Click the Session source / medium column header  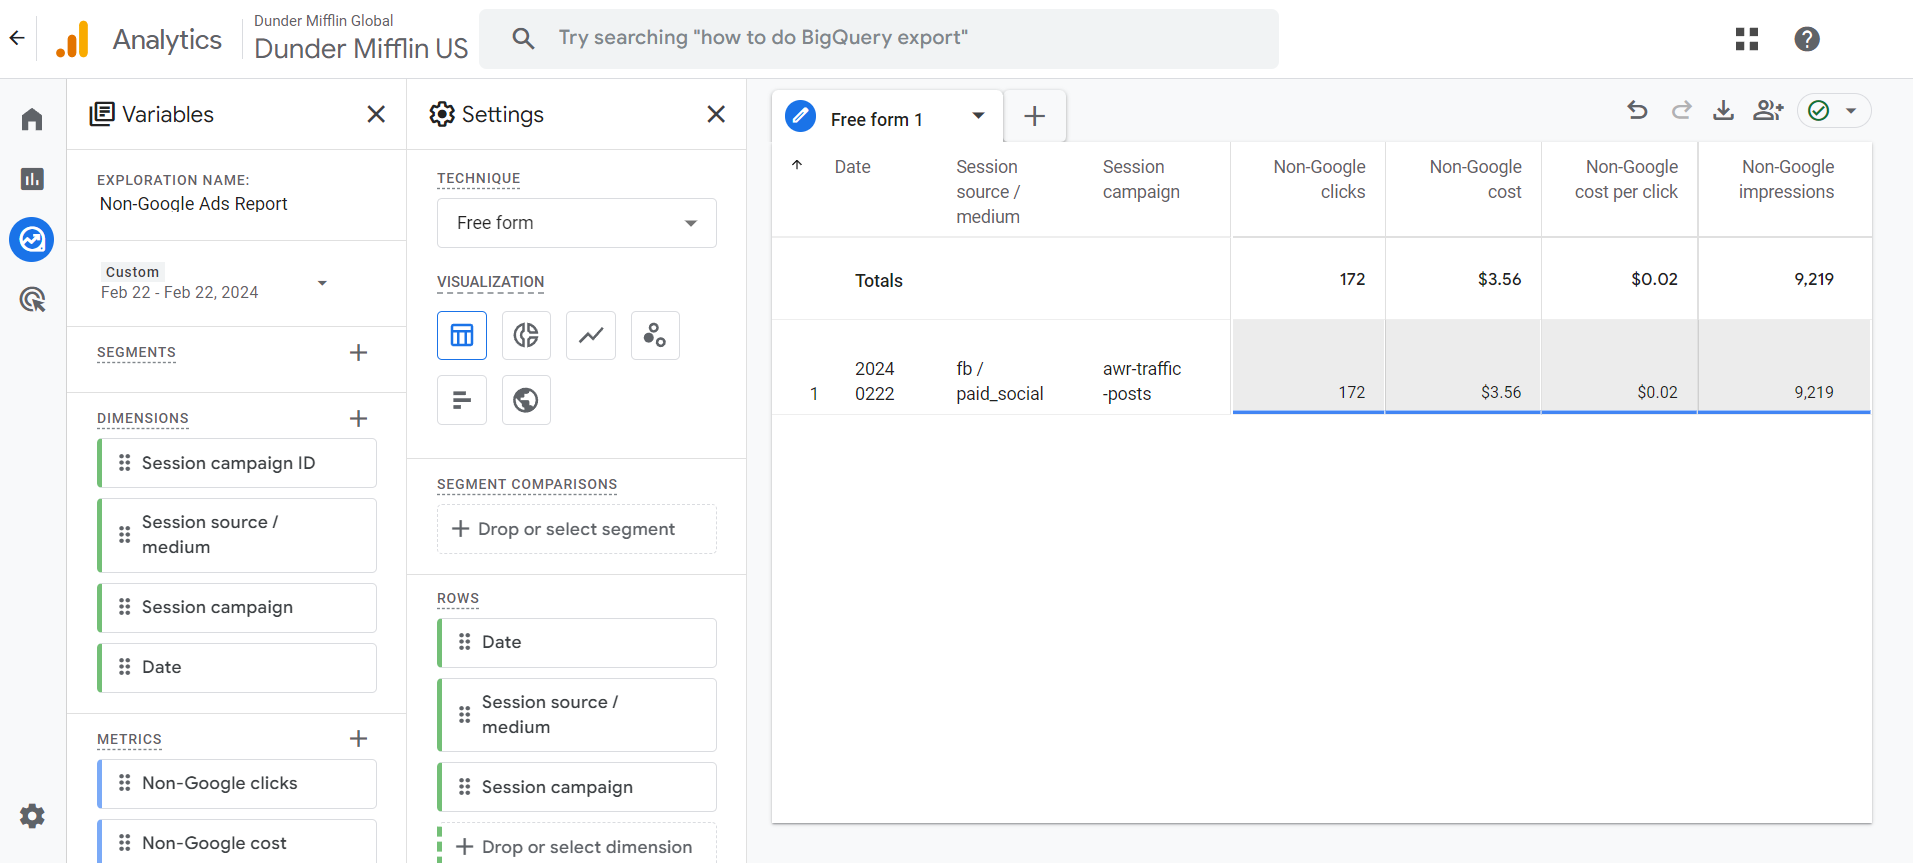point(988,191)
